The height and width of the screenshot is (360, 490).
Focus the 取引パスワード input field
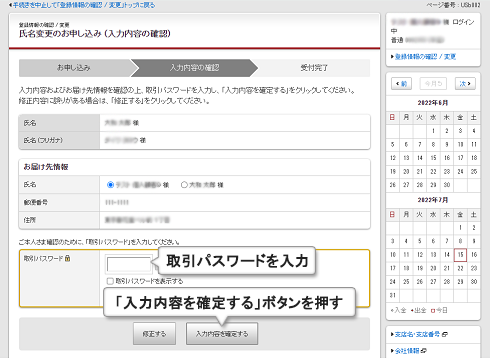[129, 264]
